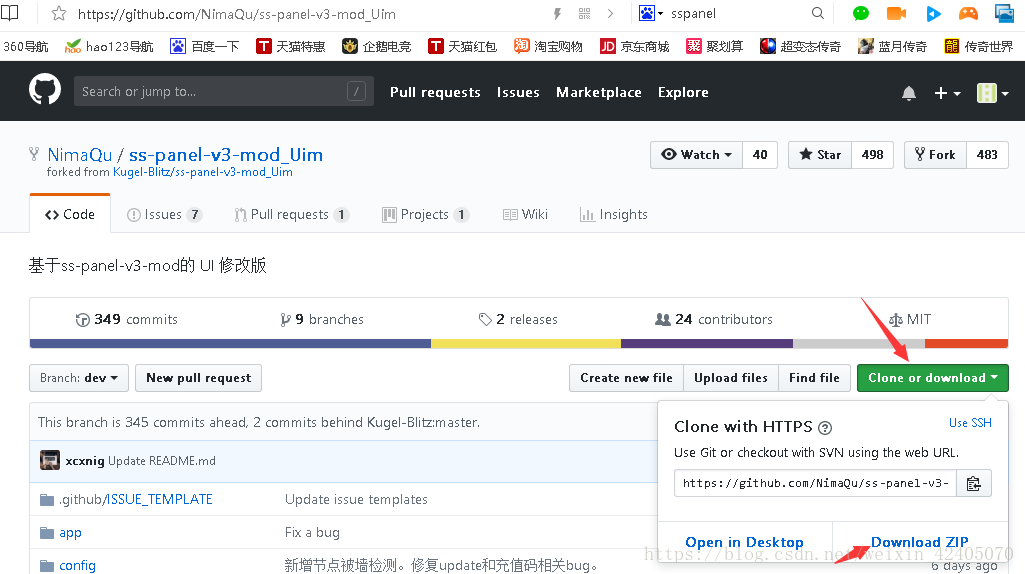Open the Baidu paw search engine selector
Viewport: 1025px width, 574px height.
tap(650, 13)
